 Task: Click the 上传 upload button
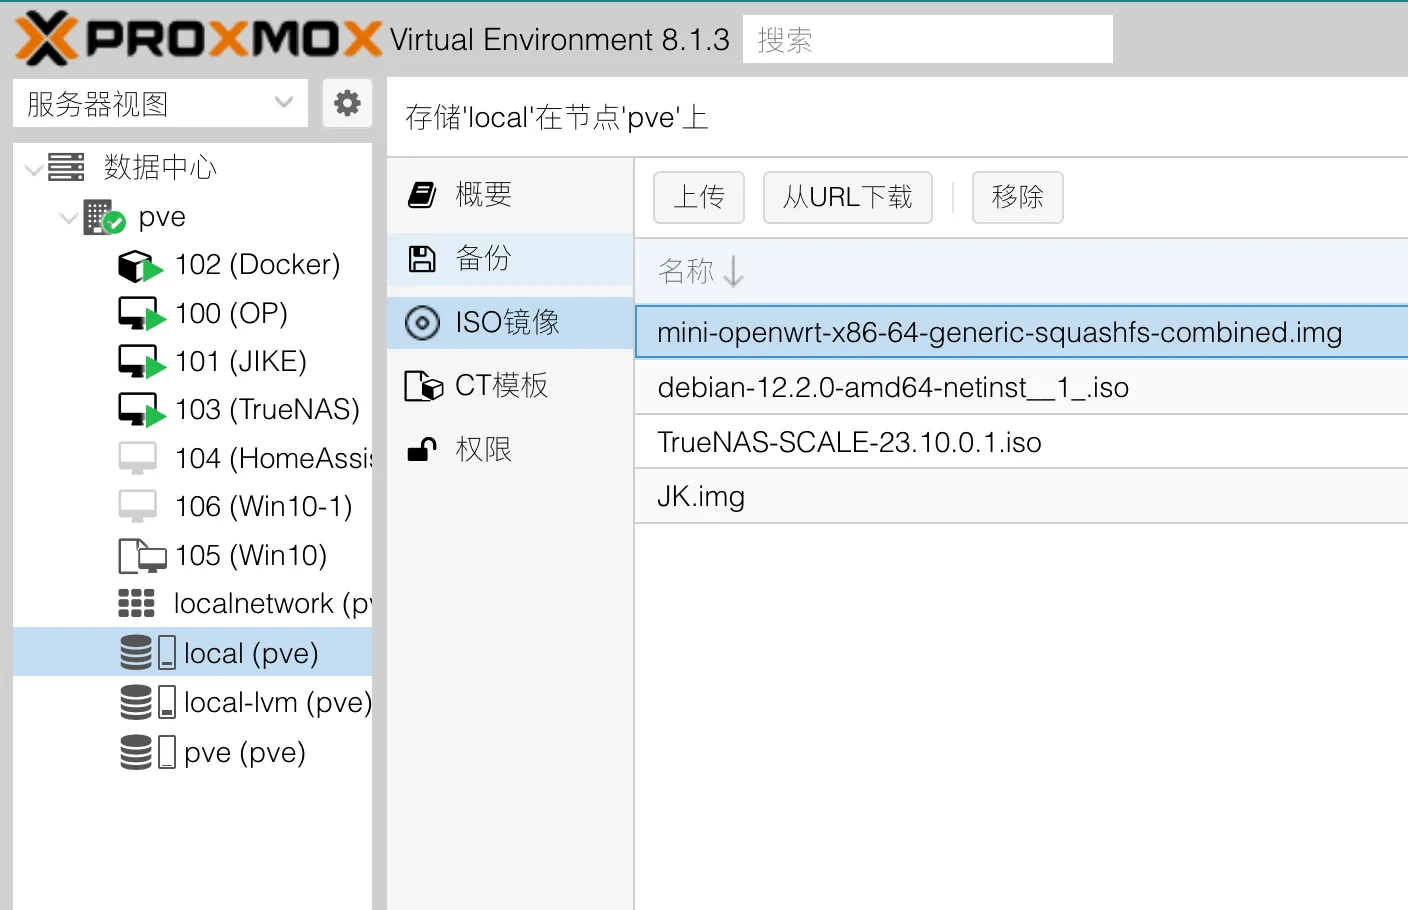[x=699, y=197]
